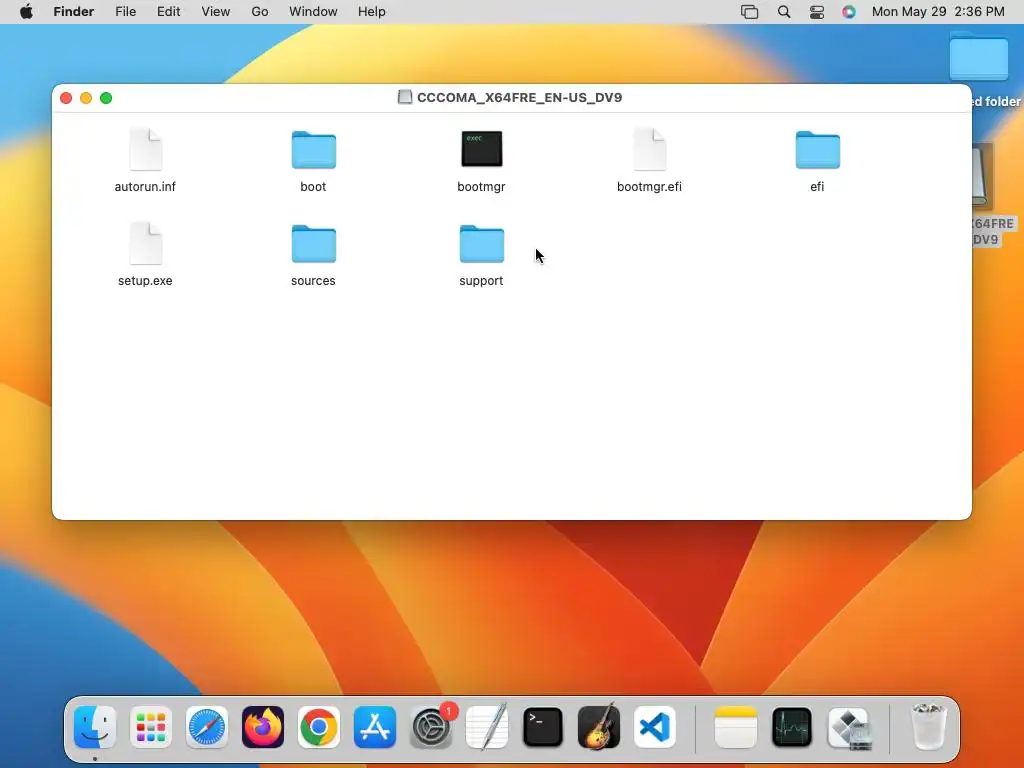Select the setup.exe file icon
This screenshot has height=768, width=1024.
tap(146, 244)
